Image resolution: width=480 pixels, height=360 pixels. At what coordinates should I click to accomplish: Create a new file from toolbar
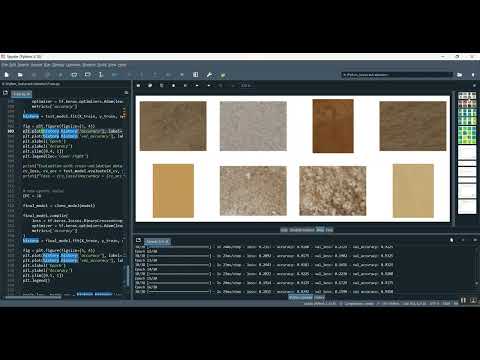pyautogui.click(x=7, y=75)
